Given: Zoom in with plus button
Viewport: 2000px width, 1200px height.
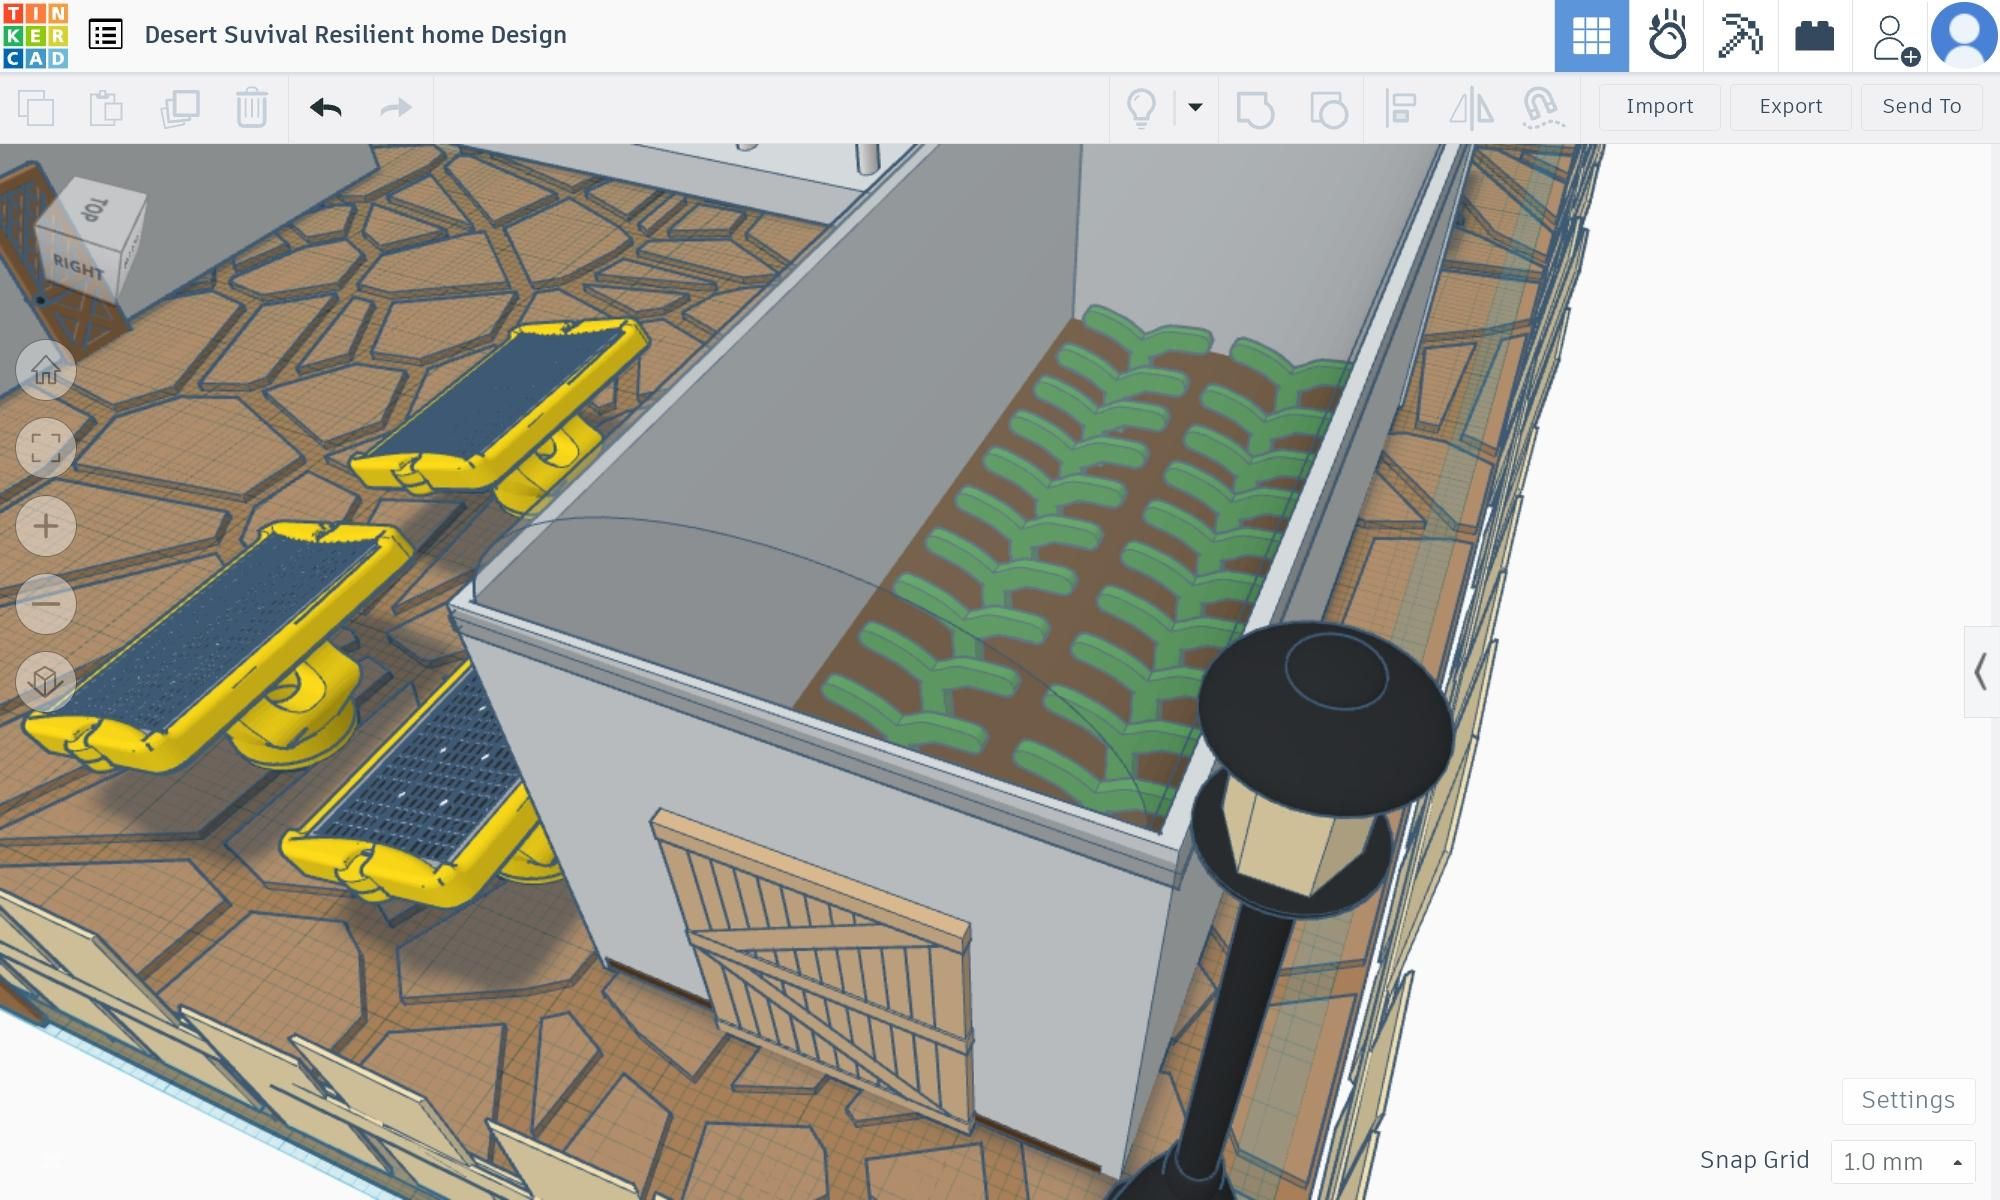Looking at the screenshot, I should coord(46,526).
